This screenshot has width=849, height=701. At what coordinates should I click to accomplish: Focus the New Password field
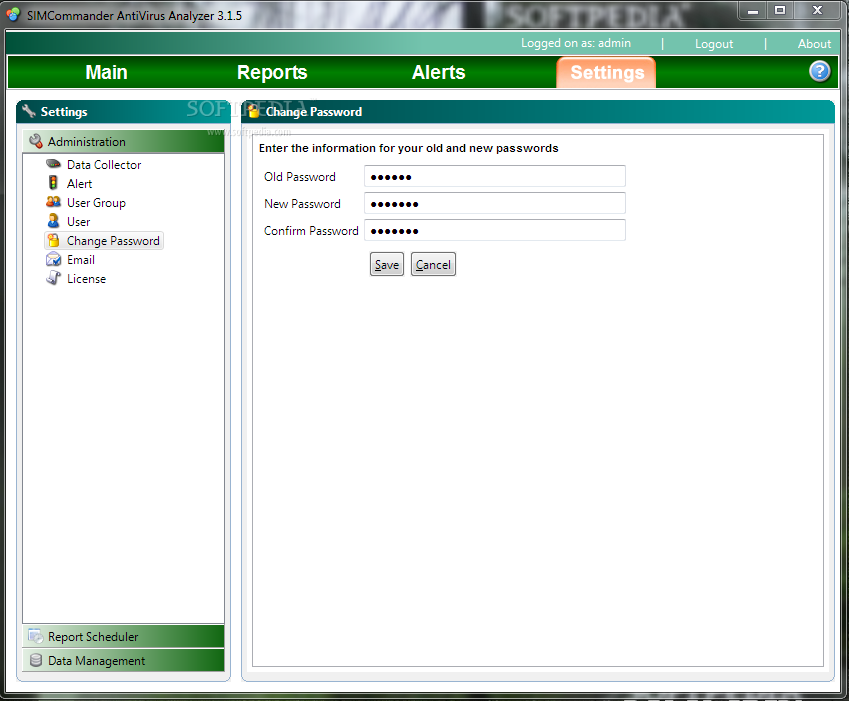click(495, 204)
